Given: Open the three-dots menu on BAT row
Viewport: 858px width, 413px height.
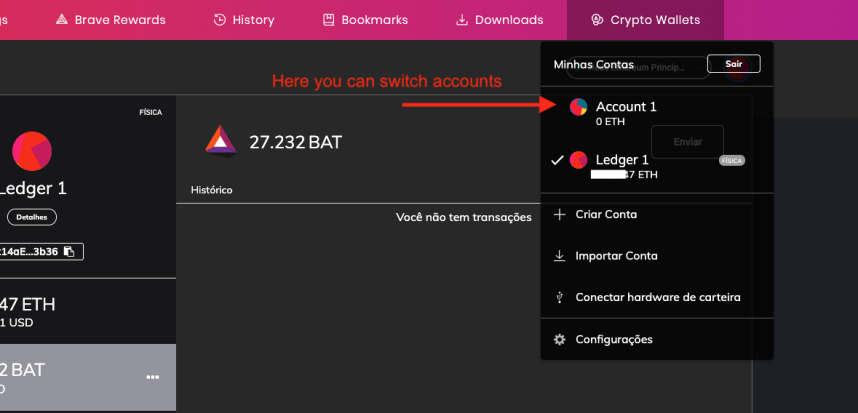Looking at the screenshot, I should point(153,377).
